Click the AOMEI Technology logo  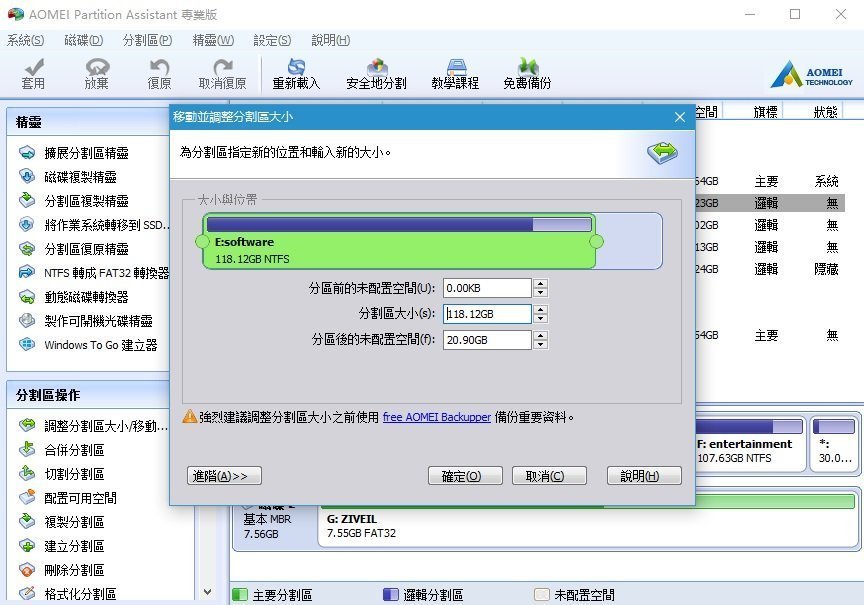[811, 74]
